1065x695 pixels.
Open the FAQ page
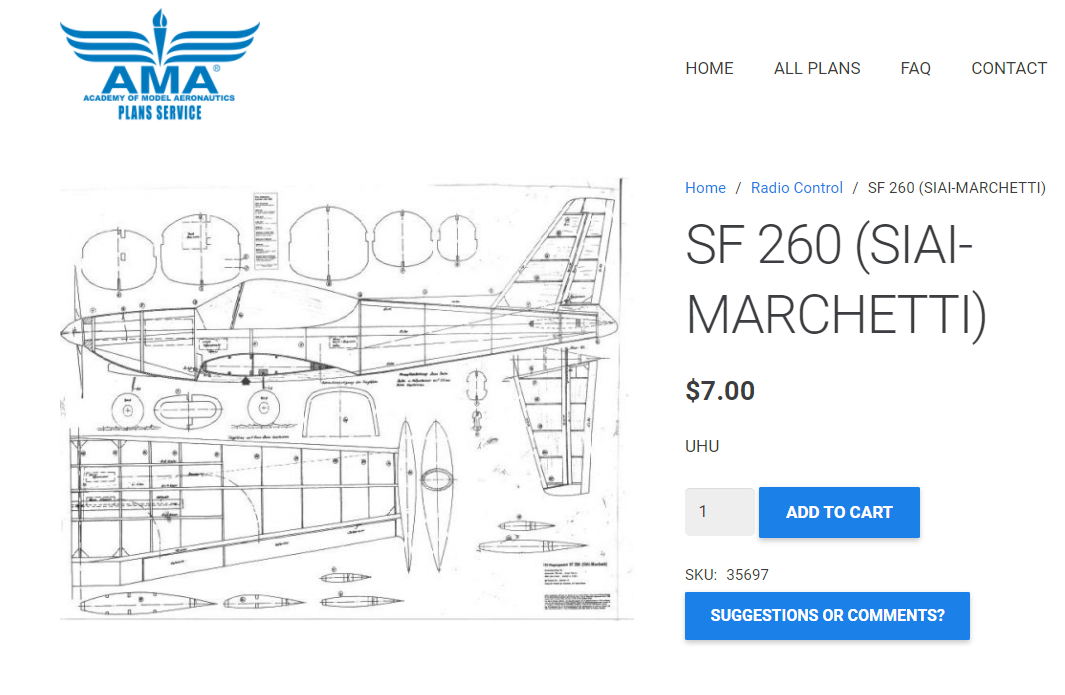point(915,68)
